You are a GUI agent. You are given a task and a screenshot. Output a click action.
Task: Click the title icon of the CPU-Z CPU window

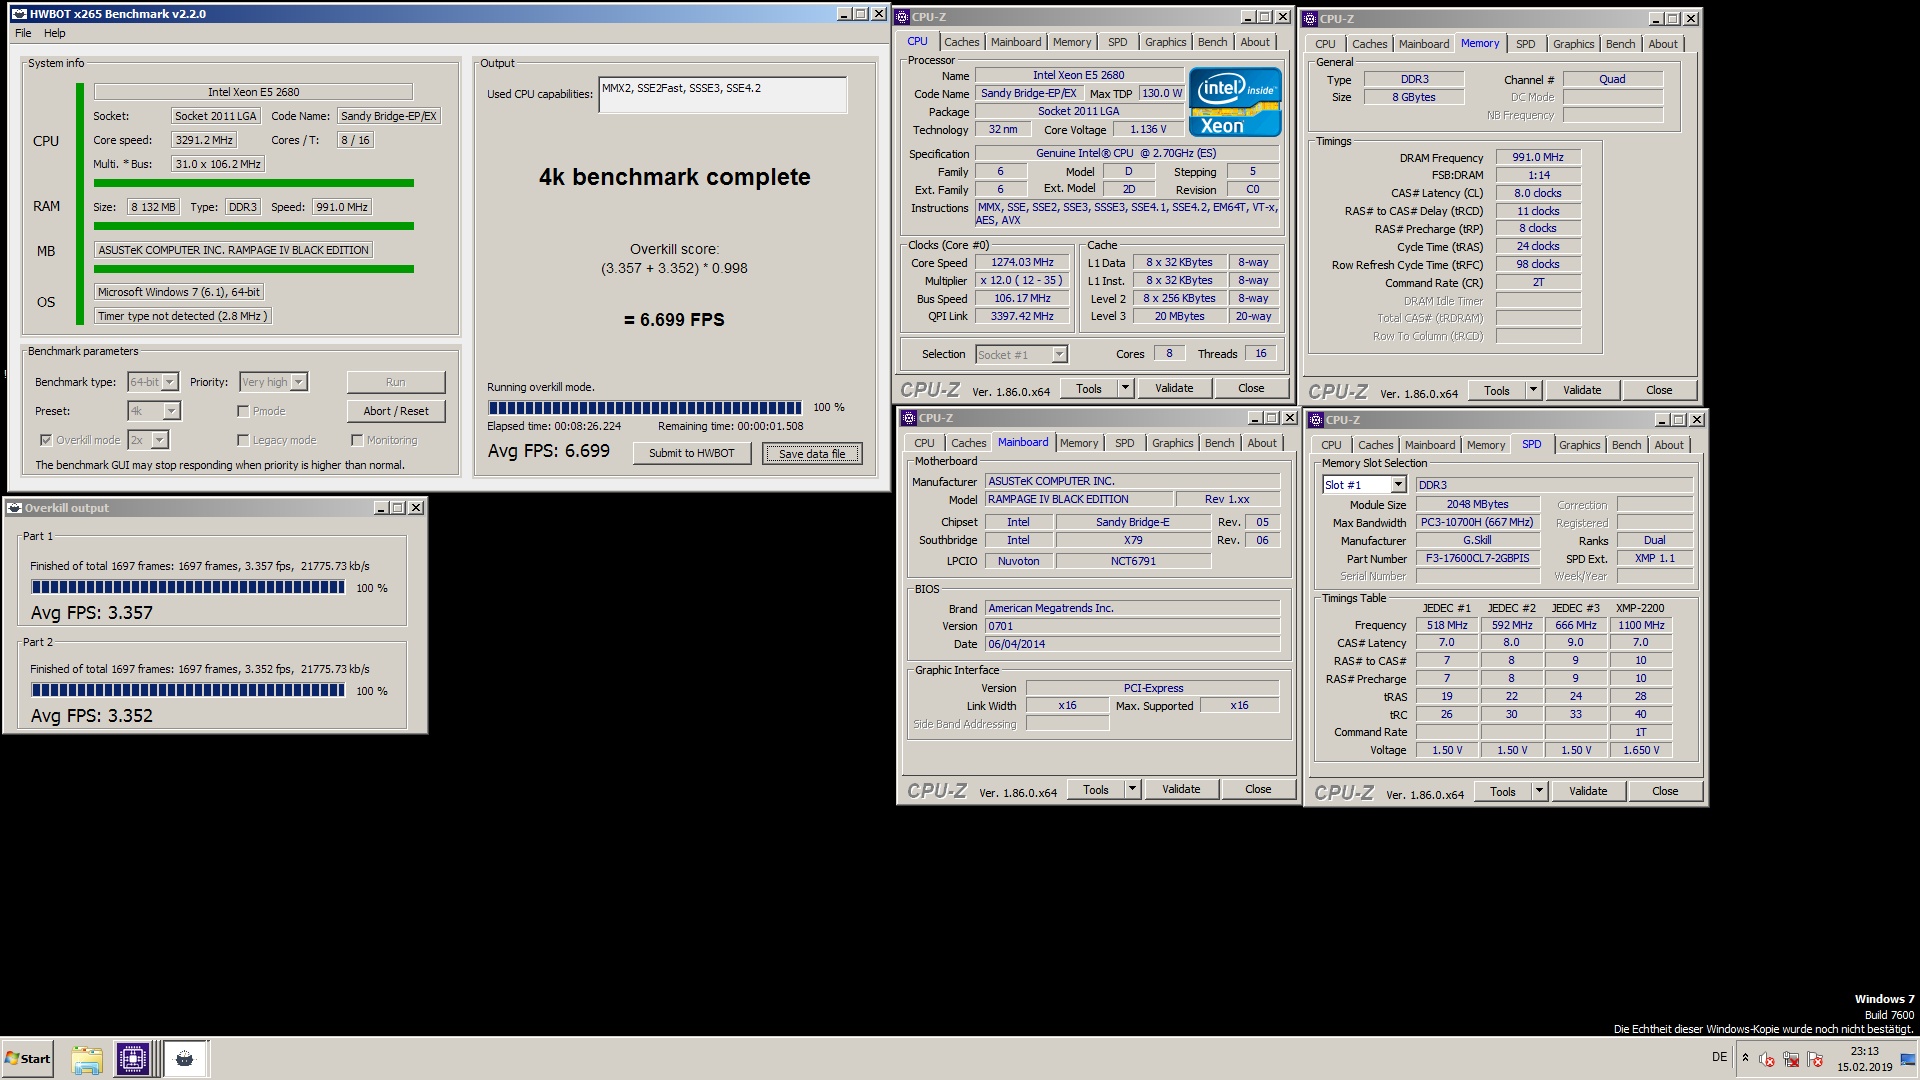pyautogui.click(x=903, y=17)
